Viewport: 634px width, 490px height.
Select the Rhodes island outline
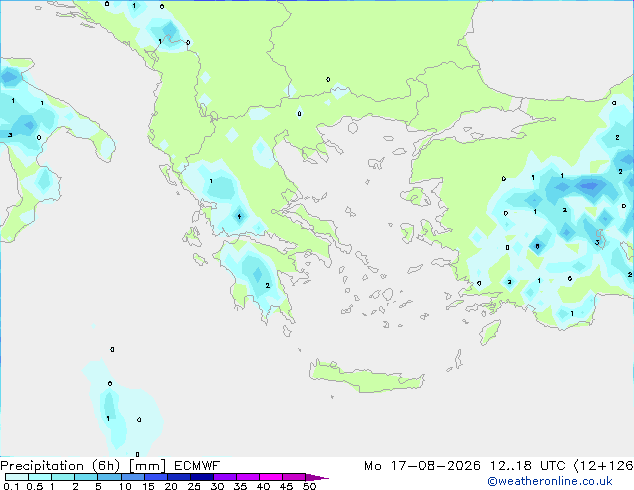point(490,332)
